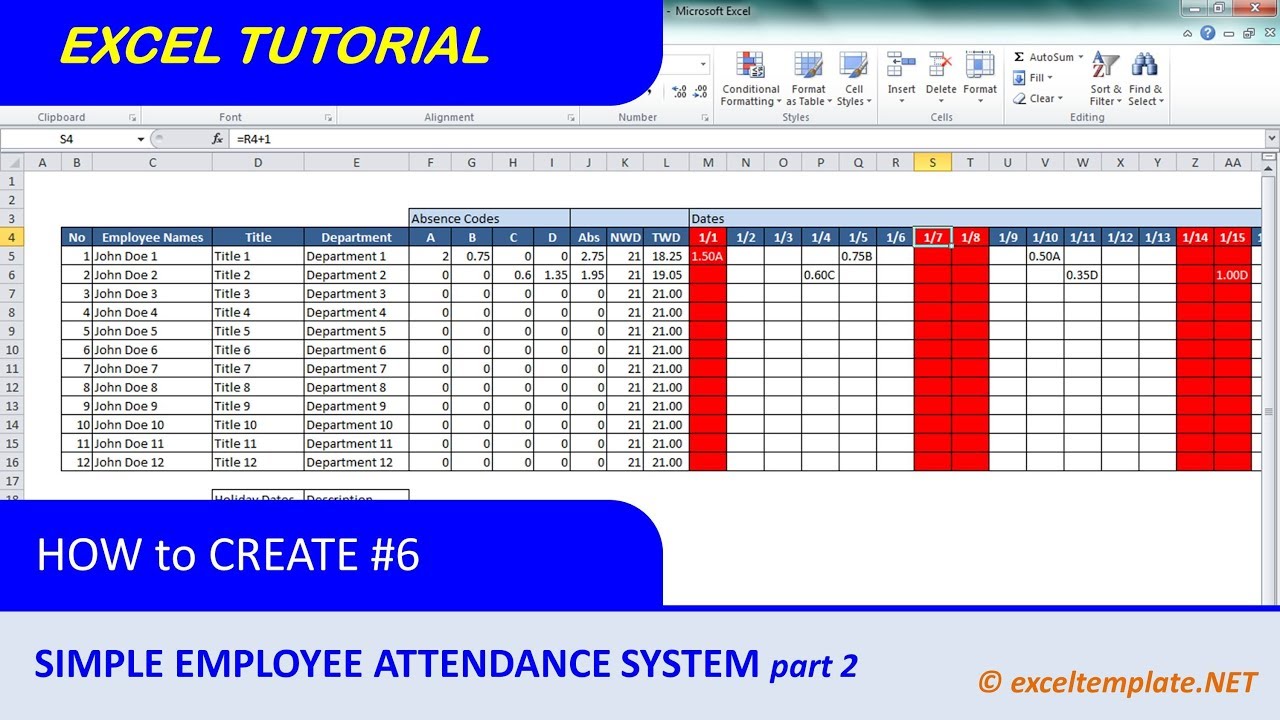Click the Delete cells icon
Image resolution: width=1280 pixels, height=720 pixels.
pos(941,65)
